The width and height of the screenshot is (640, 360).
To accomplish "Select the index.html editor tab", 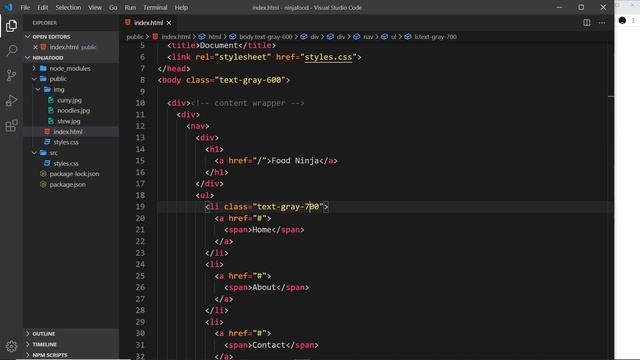I will pos(148,23).
